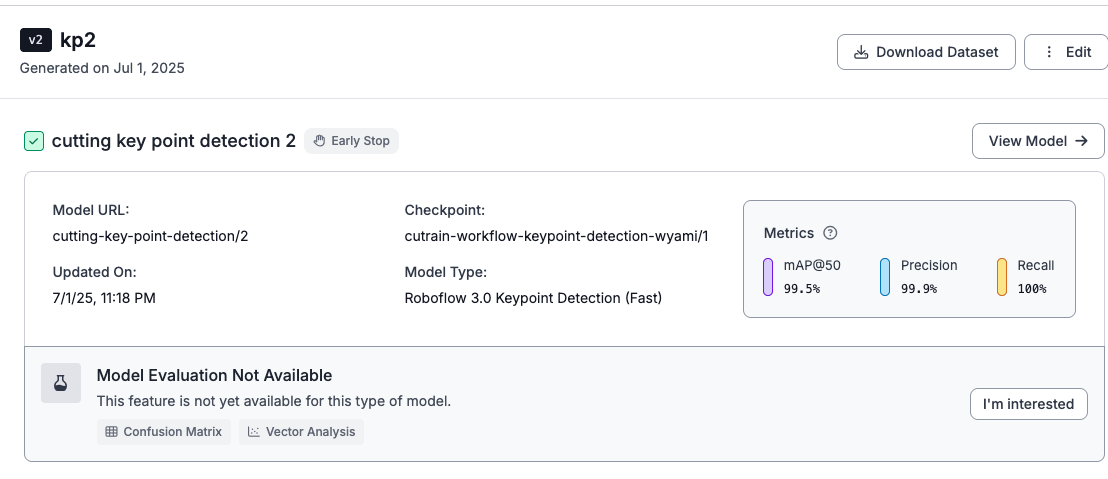Screen dimensions: 1108x479
Task: Click the hand icon on Early Stop
Action: tap(319, 141)
